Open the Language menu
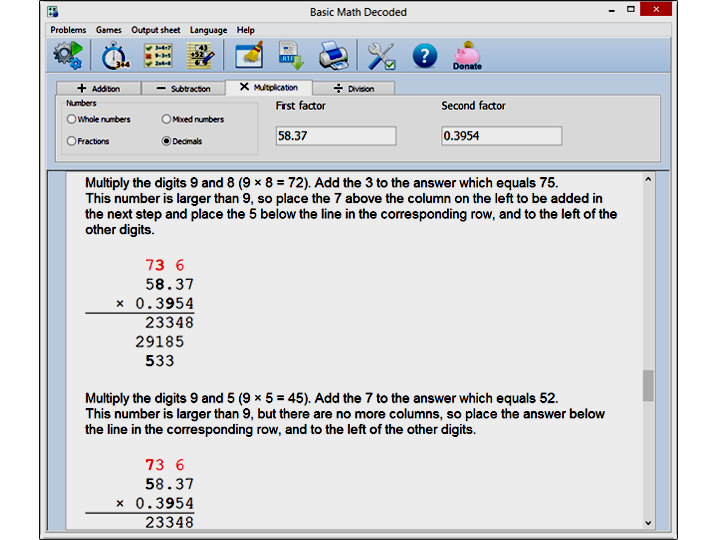Image resolution: width=720 pixels, height=540 pixels. coord(208,30)
